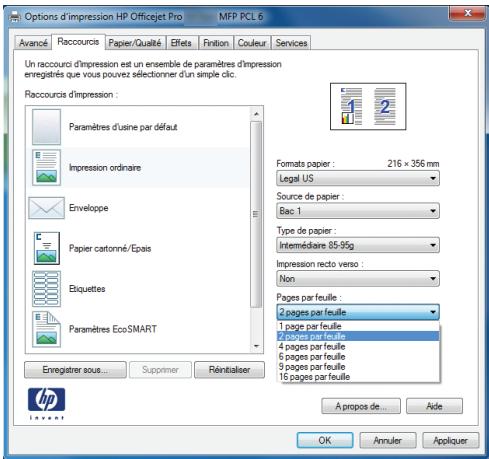Image resolution: width=489 pixels, height=459 pixels.
Task: Select Papier cartonné/Epais label
Action: click(x=110, y=248)
